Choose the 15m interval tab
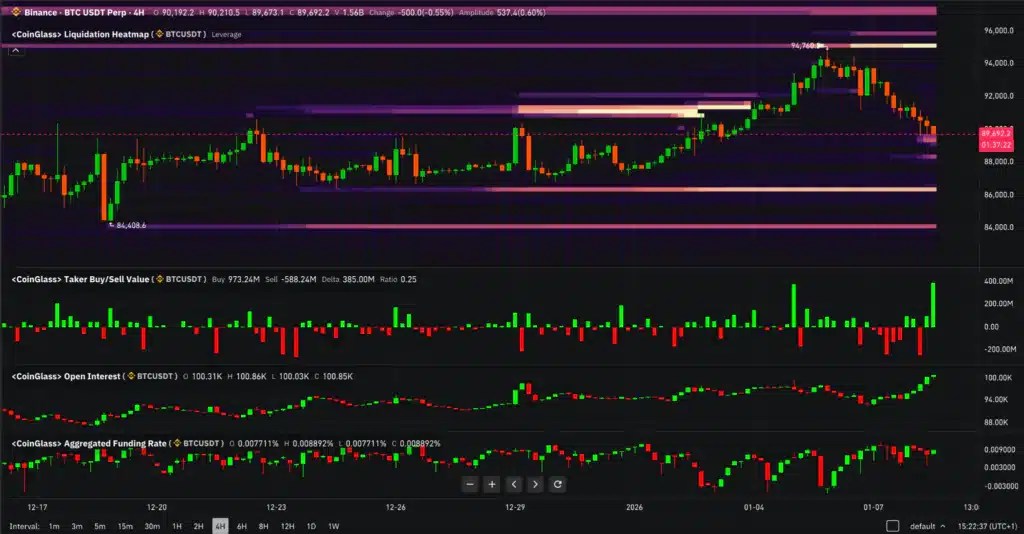1024x534 pixels. pyautogui.click(x=125, y=526)
